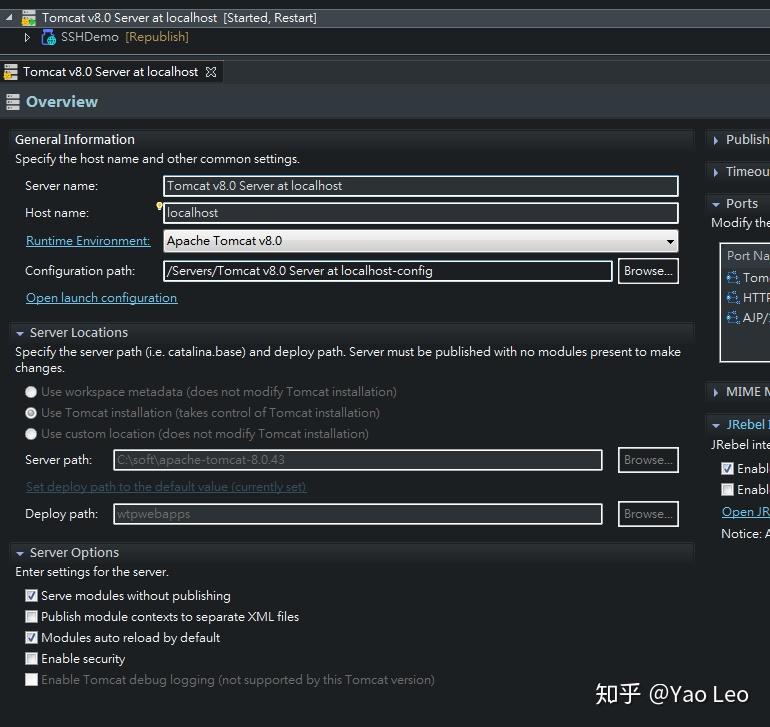Click the AJP port row icon
This screenshot has width=770, height=727.
pyautogui.click(x=733, y=317)
